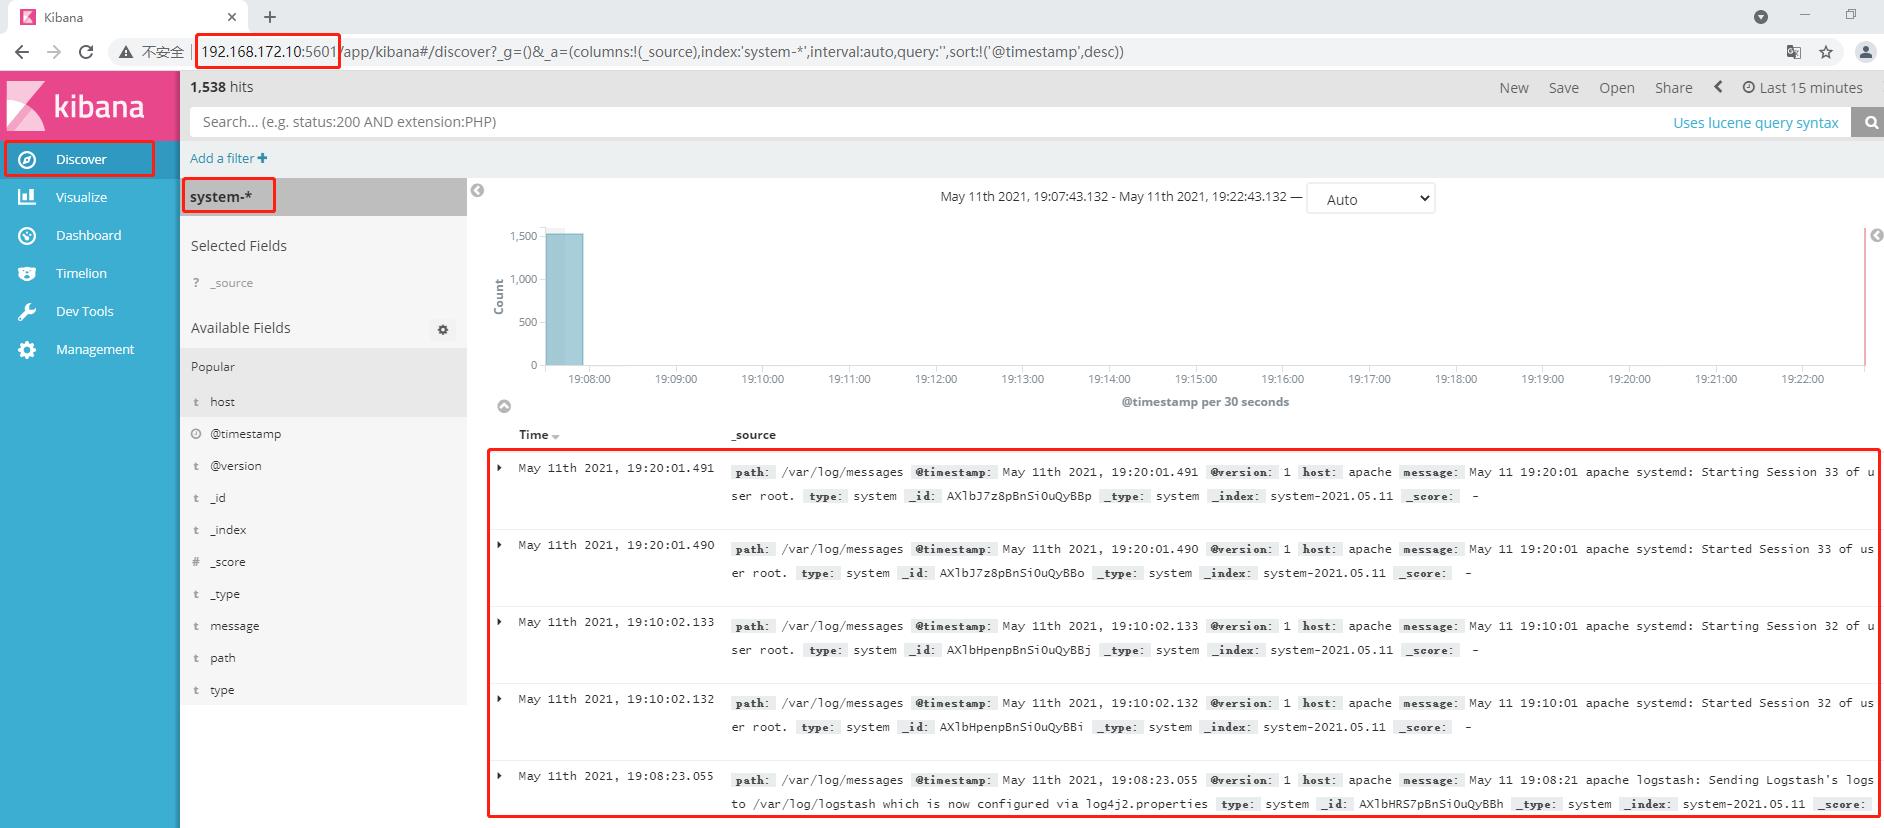1884x828 pixels.
Task: Click the Visualize bar chart icon
Action: point(27,197)
